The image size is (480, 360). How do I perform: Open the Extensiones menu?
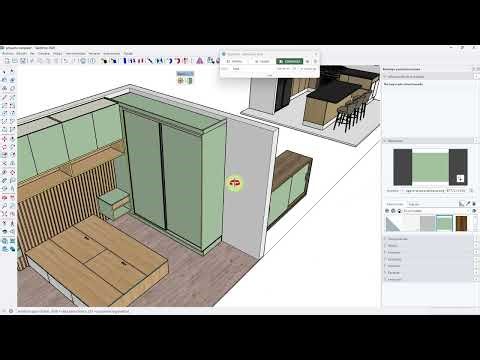pyautogui.click(x=111, y=53)
